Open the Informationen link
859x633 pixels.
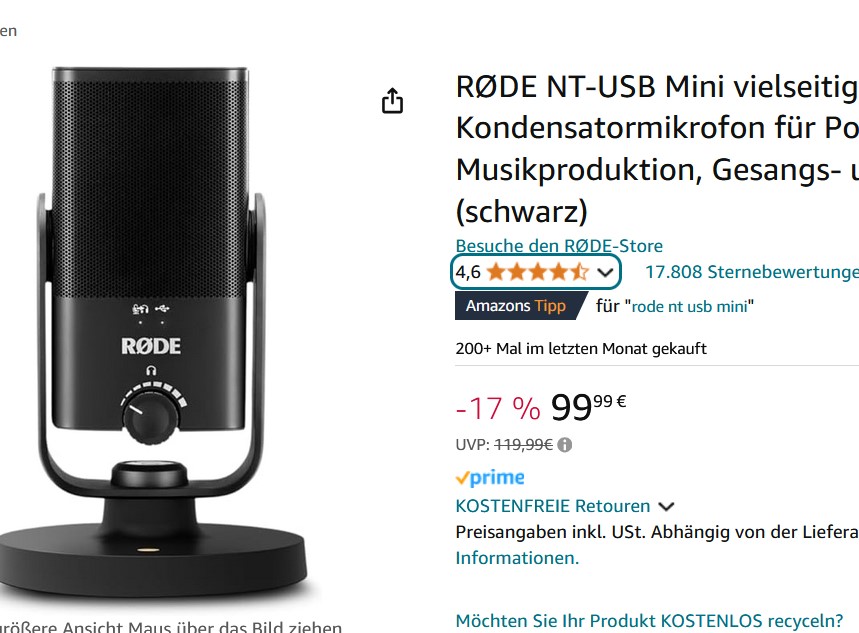[x=517, y=558]
